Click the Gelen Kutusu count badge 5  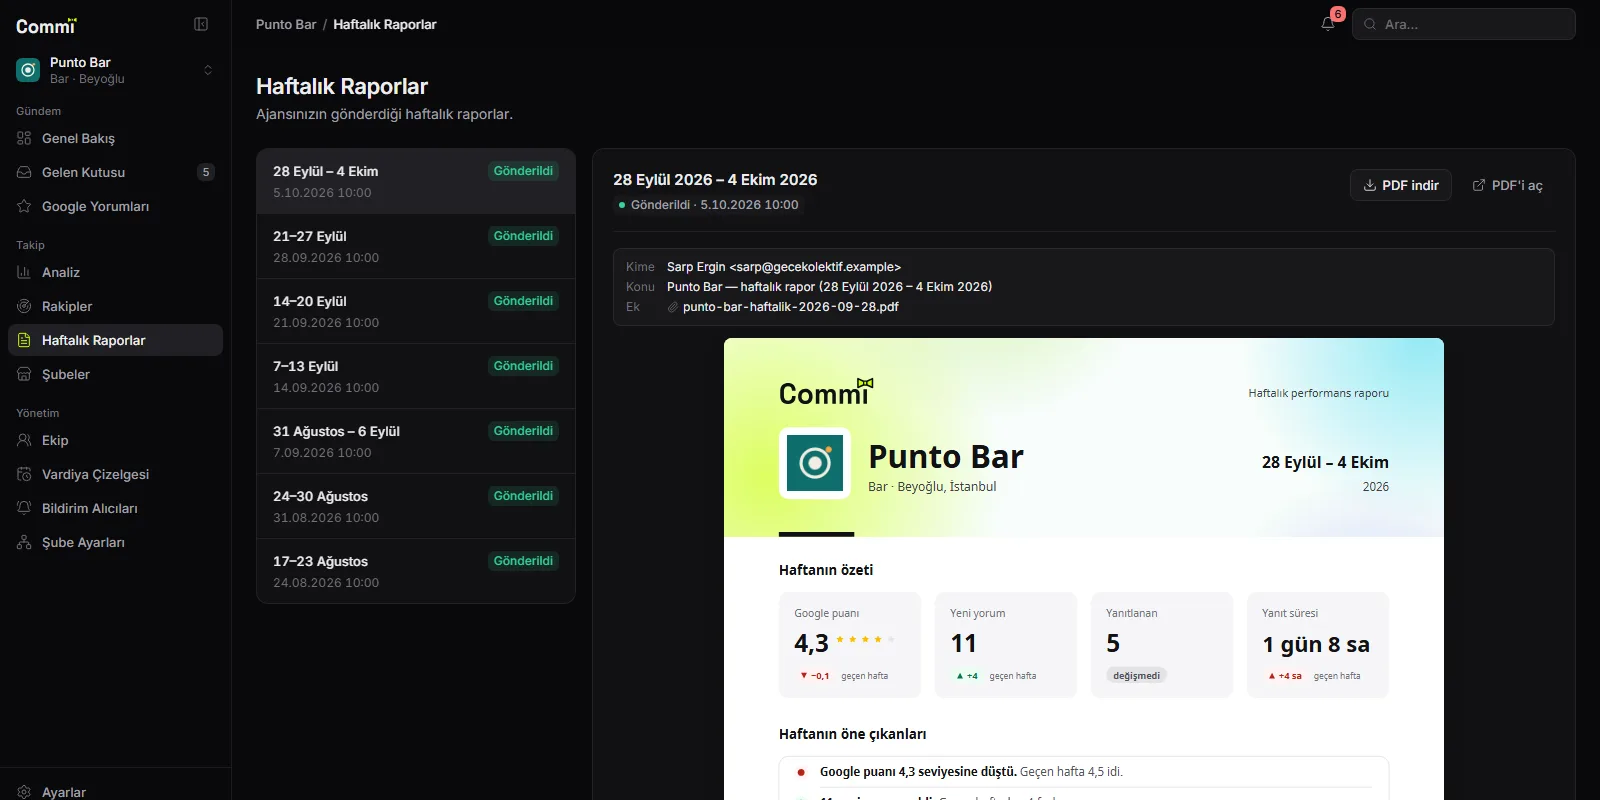pyautogui.click(x=206, y=172)
